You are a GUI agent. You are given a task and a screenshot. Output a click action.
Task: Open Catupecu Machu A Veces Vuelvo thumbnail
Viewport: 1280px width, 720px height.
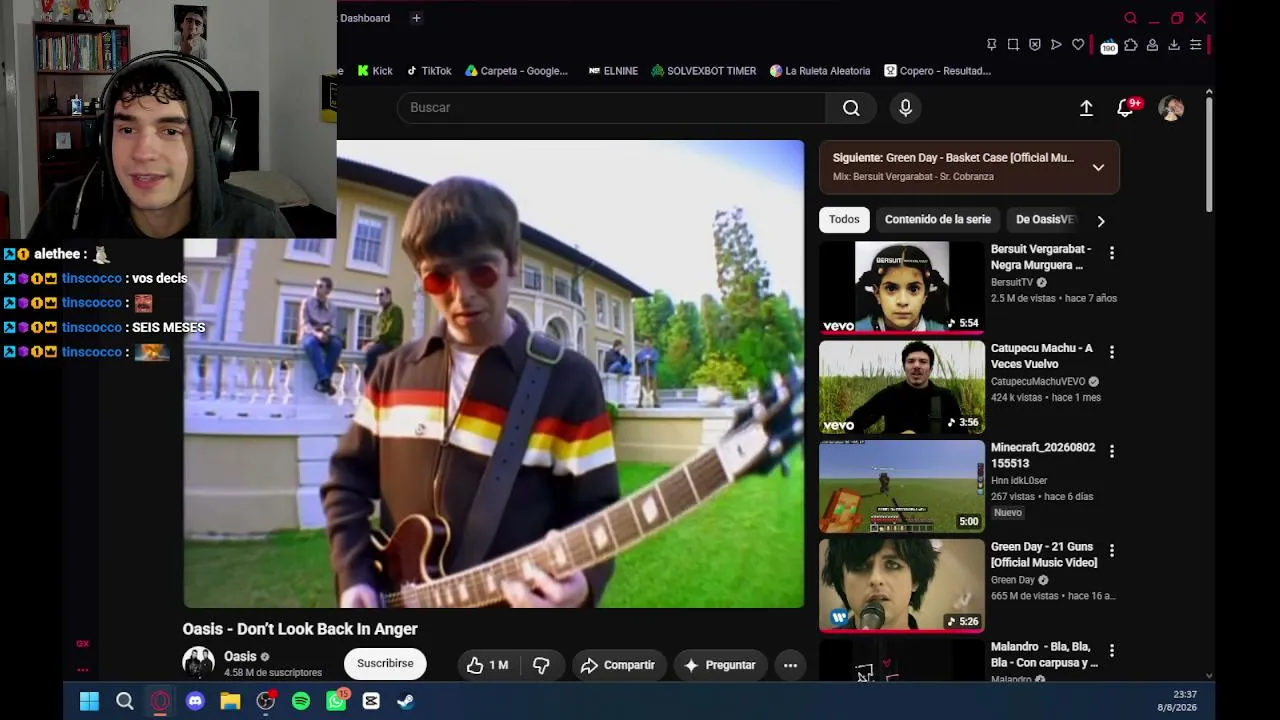click(902, 387)
